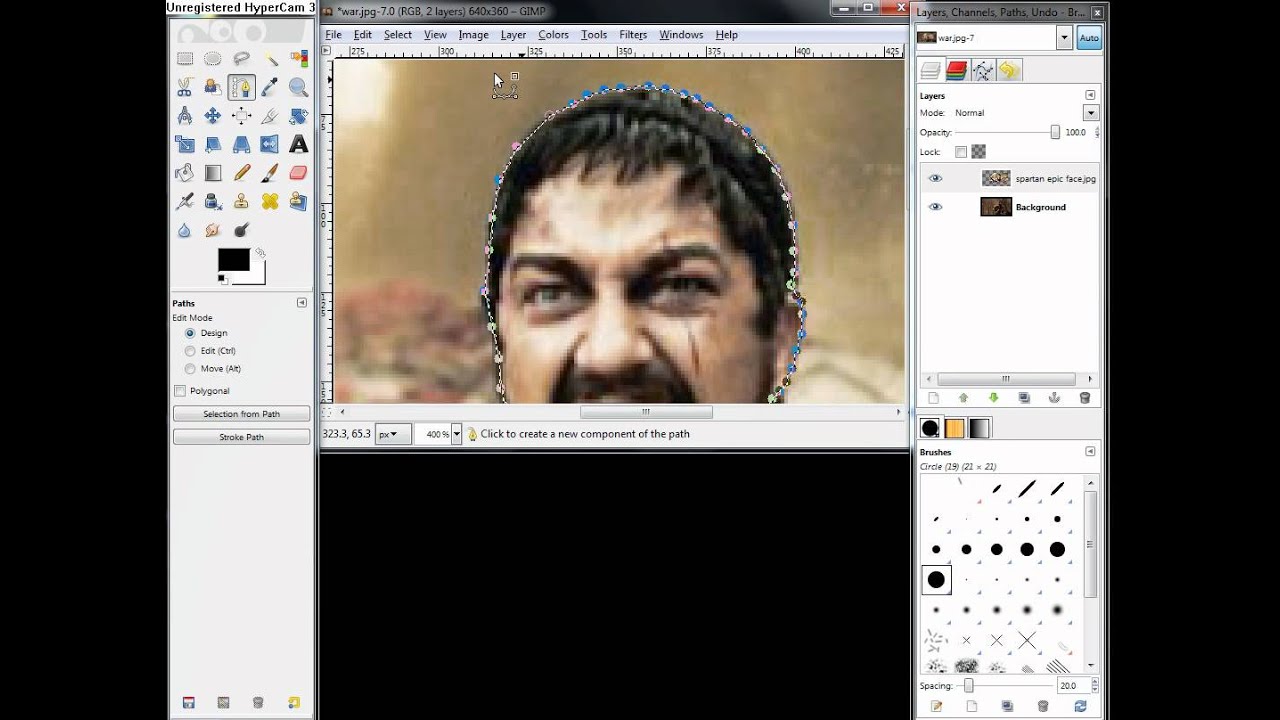1280x720 pixels.
Task: Select the Clone stamp tool
Action: point(241,202)
